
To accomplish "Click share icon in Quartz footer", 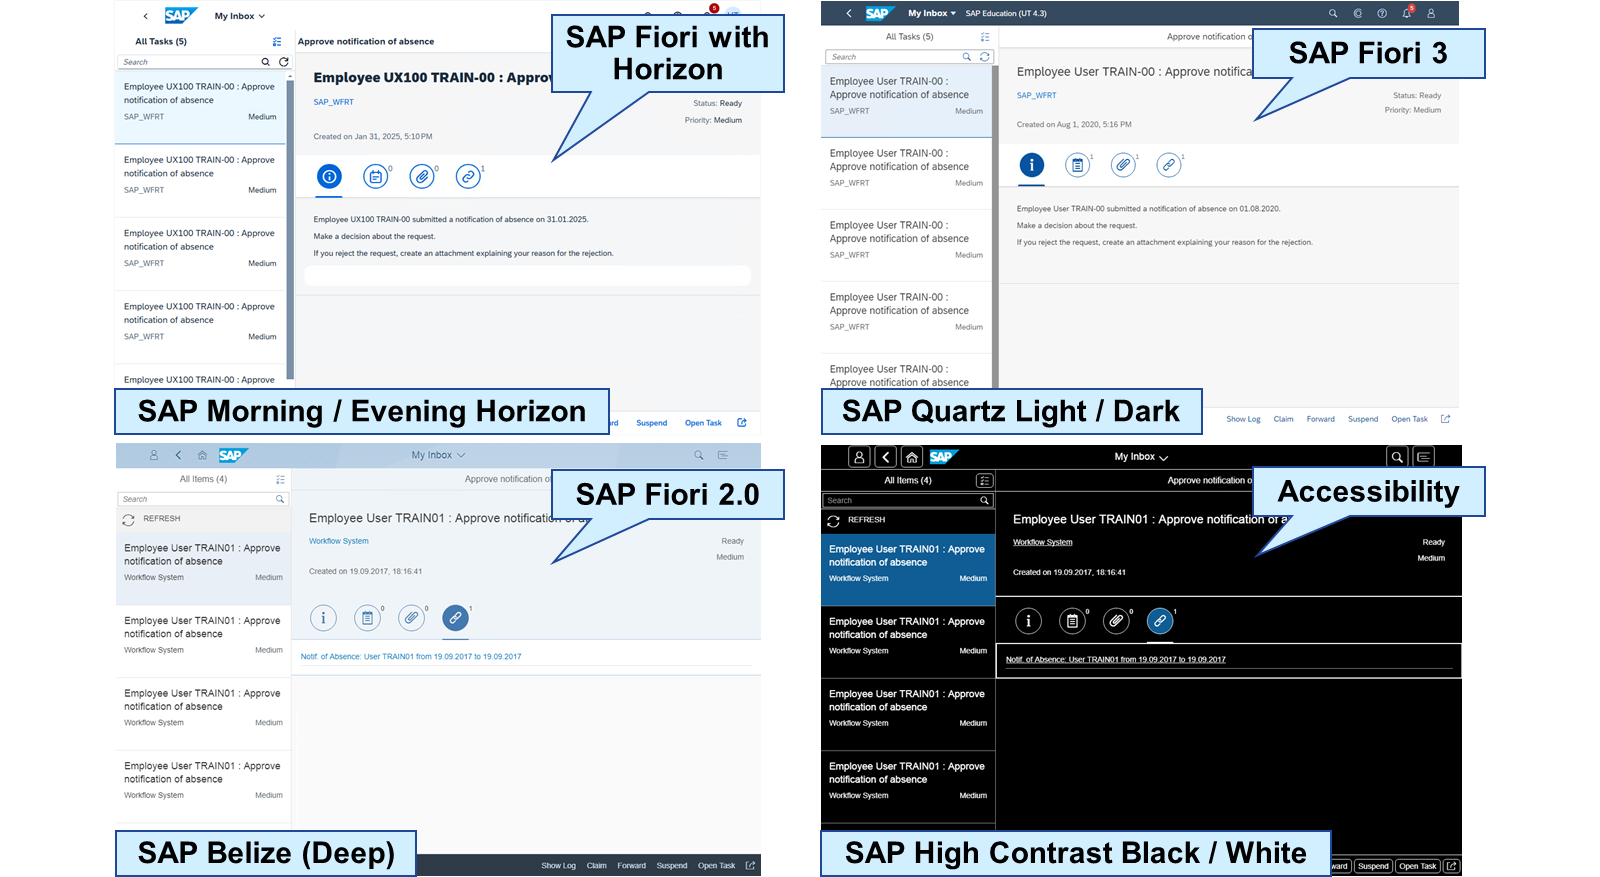I will pyautogui.click(x=1445, y=419).
